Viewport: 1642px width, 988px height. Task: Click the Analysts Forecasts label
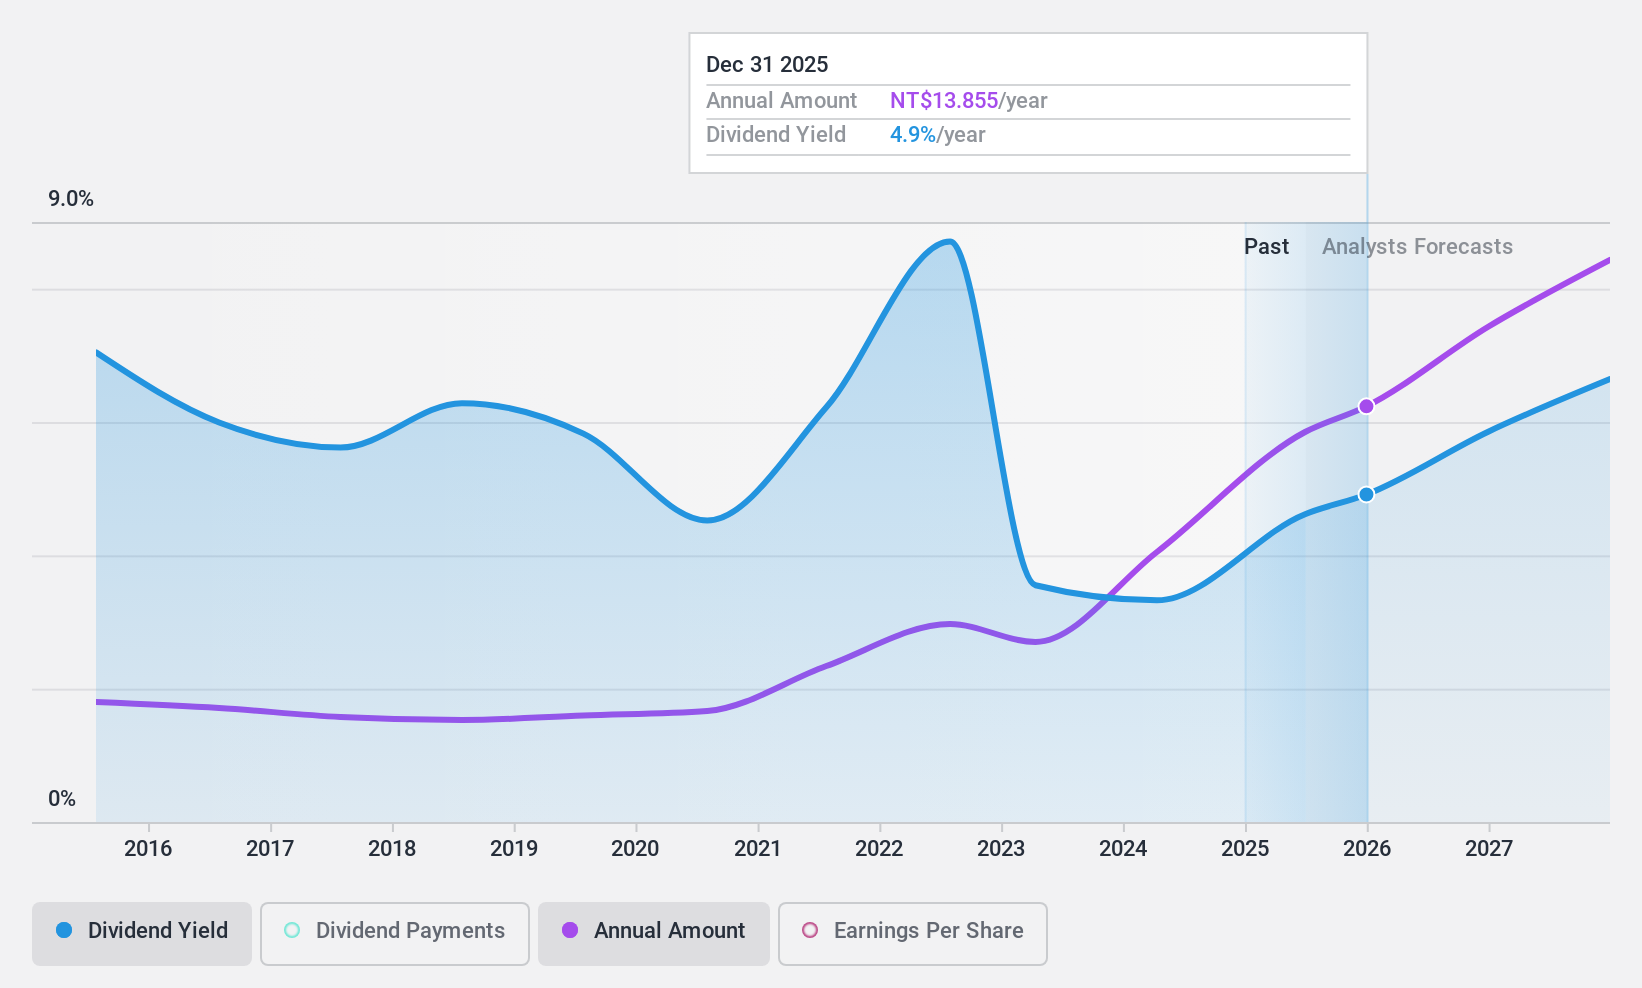[1417, 247]
